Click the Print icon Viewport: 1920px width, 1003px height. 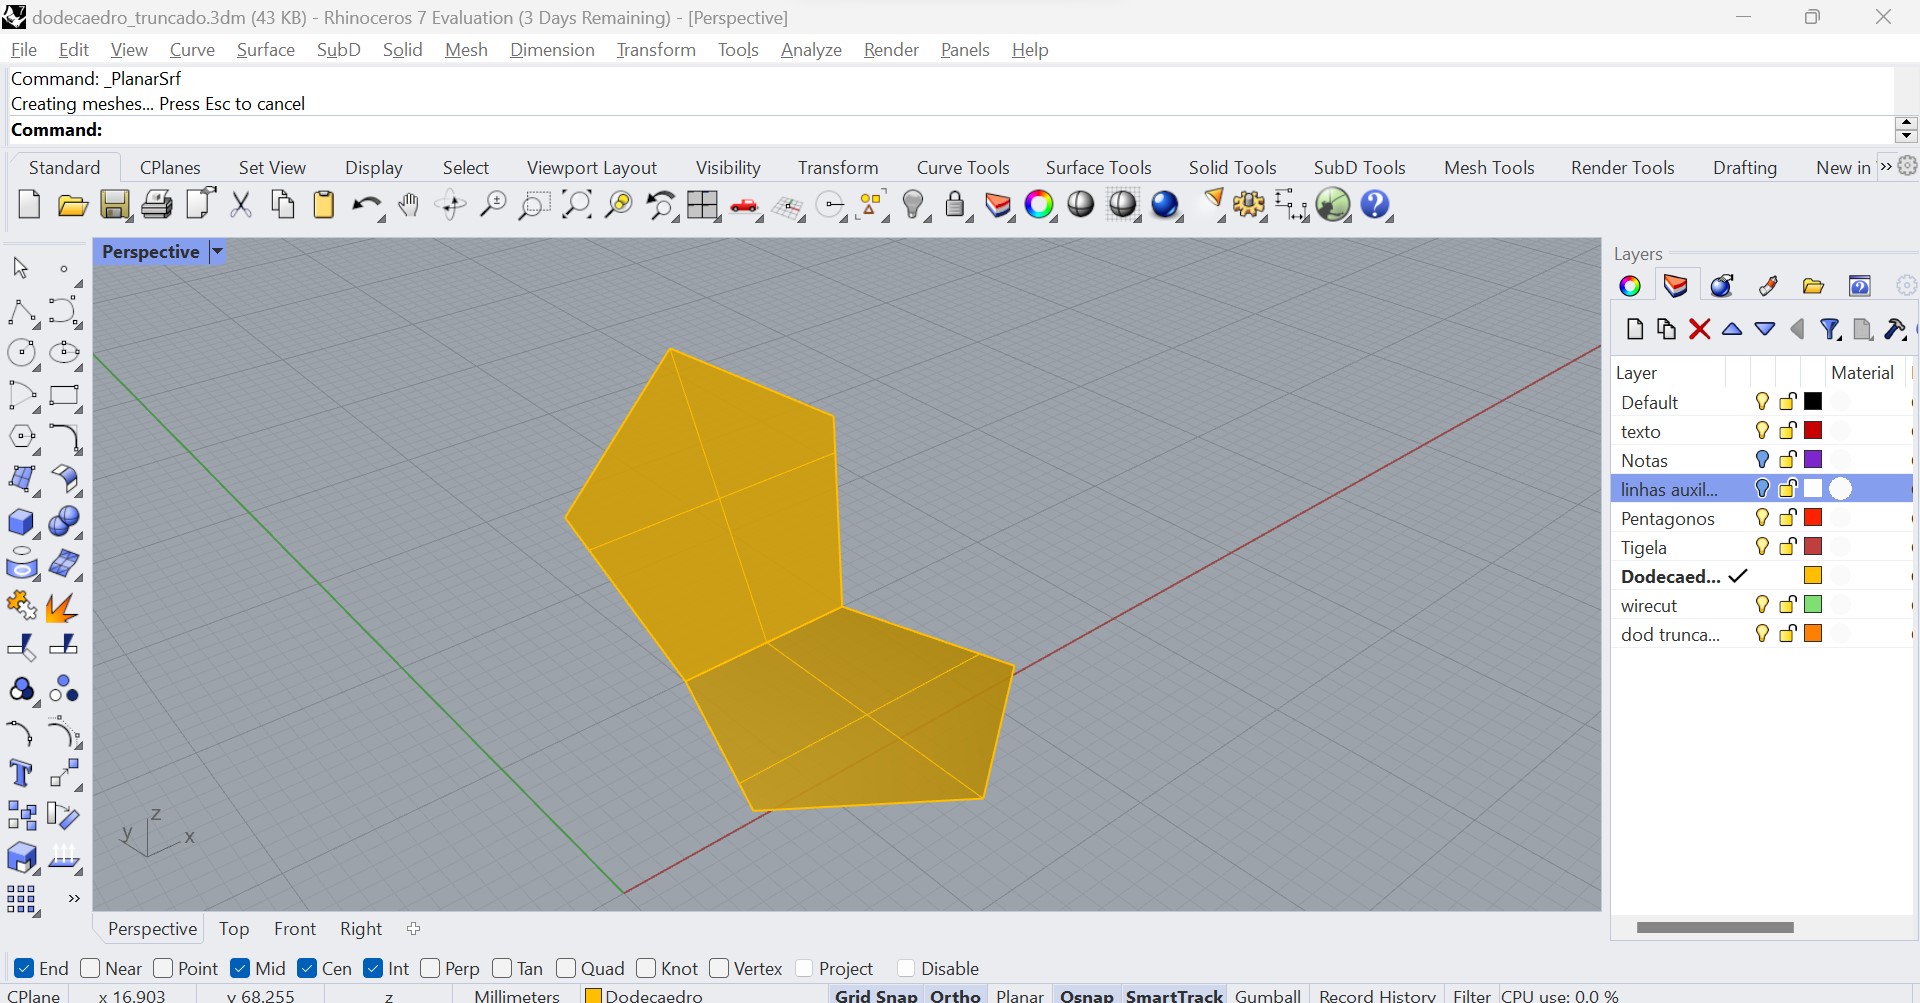coord(157,205)
